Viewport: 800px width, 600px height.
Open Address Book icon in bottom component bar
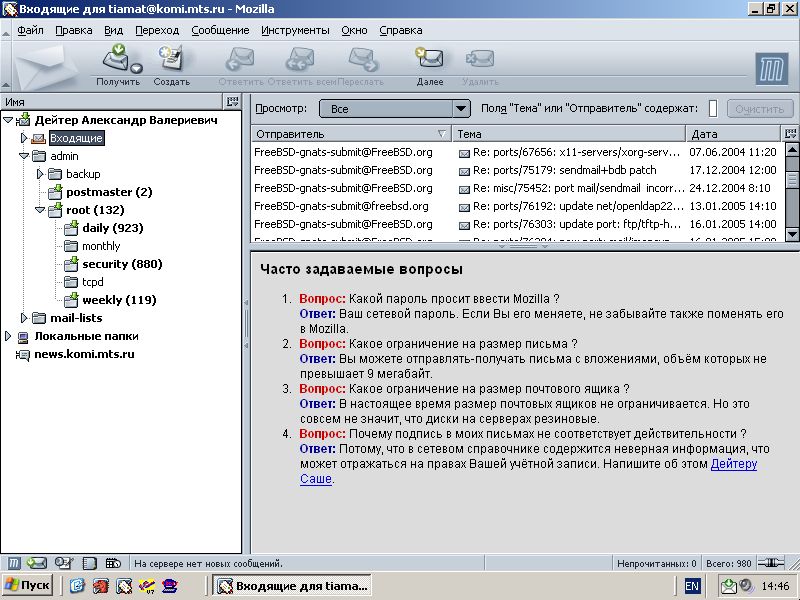88,563
